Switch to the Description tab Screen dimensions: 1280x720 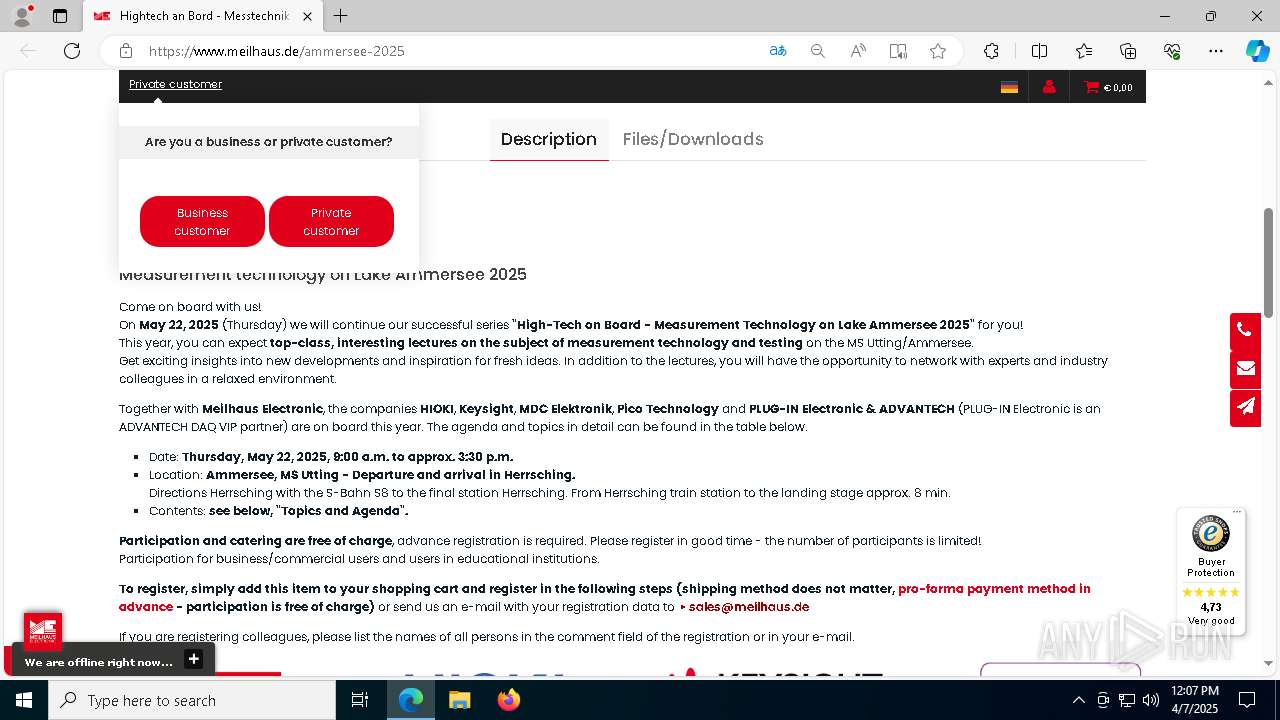point(548,139)
